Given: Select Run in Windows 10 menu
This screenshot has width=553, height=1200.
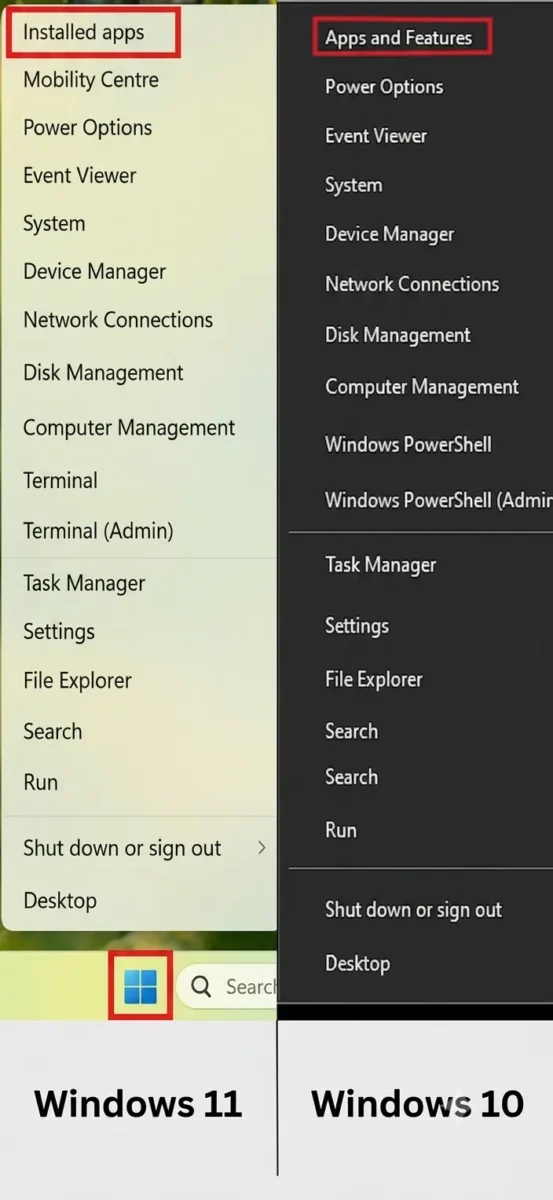Looking at the screenshot, I should pyautogui.click(x=341, y=830).
